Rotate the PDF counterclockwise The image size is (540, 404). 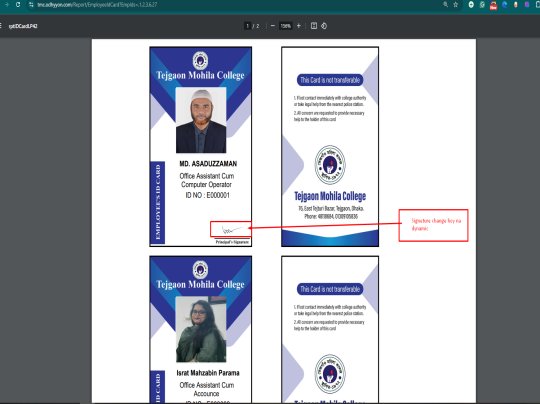coord(324,26)
